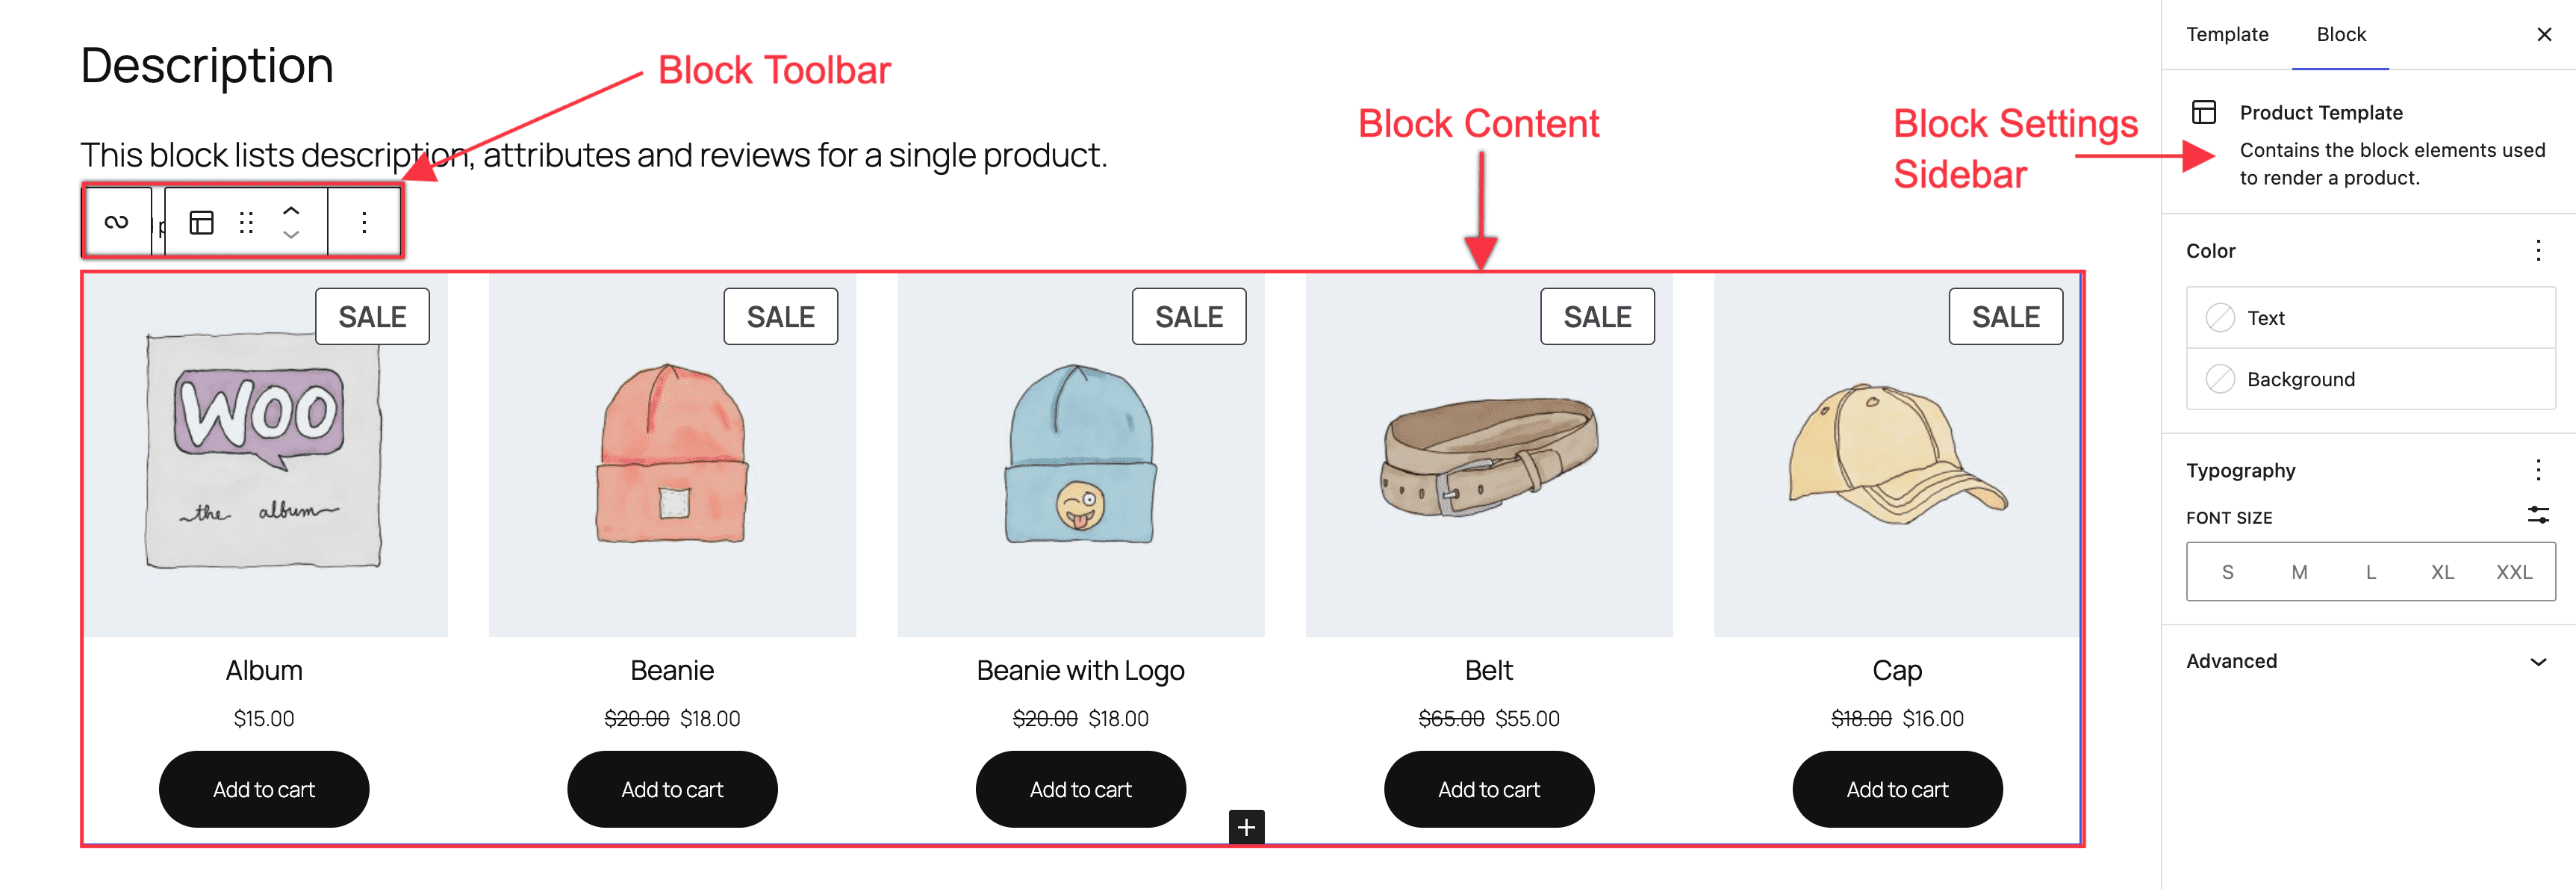The image size is (2576, 889).
Task: Toggle custom font size control icon
Action: coord(2537,515)
